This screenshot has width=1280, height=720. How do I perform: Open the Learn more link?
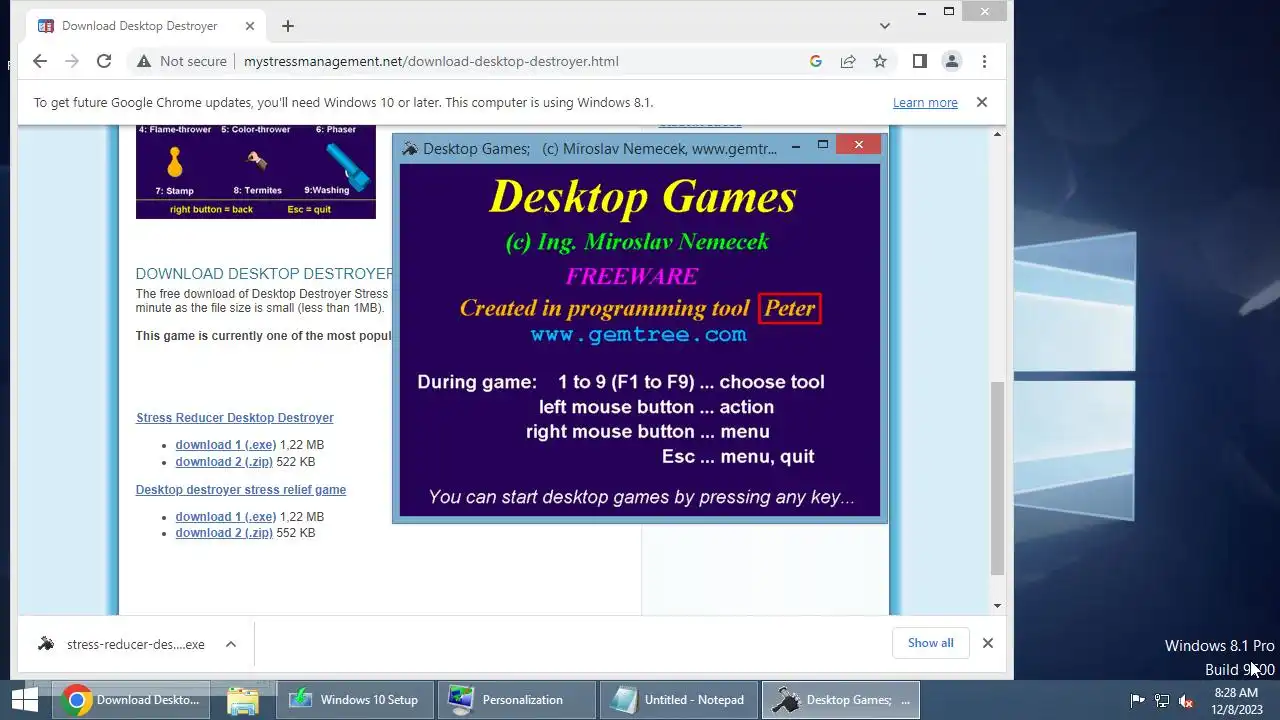[x=925, y=102]
